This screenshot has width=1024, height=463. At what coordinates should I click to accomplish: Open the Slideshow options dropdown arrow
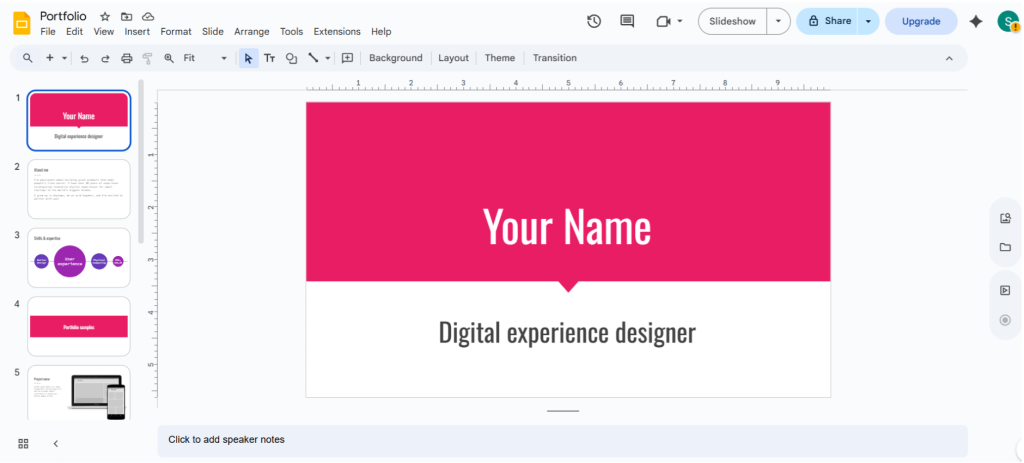(x=778, y=21)
